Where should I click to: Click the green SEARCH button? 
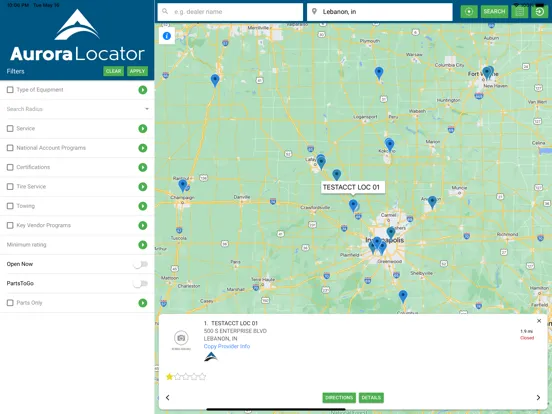[x=494, y=12]
